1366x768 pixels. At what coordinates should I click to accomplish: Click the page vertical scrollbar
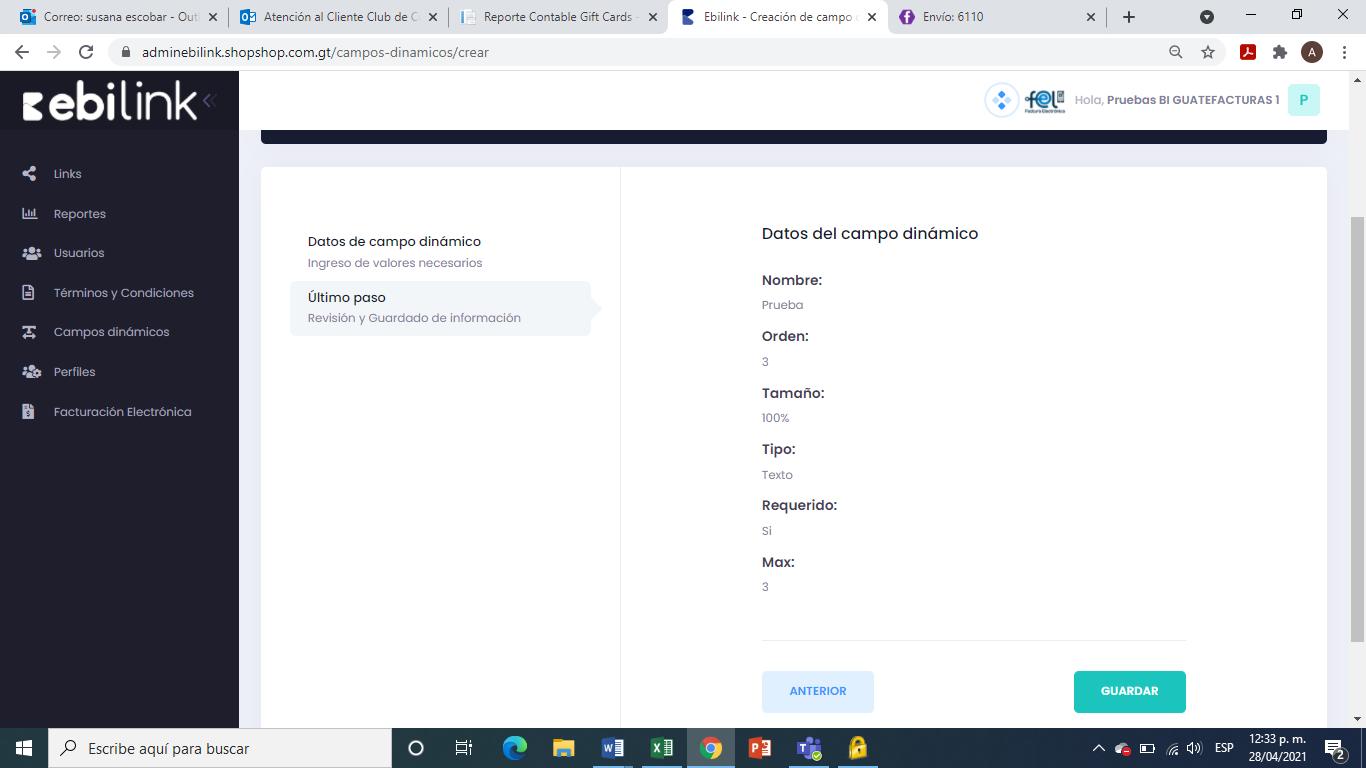1357,430
